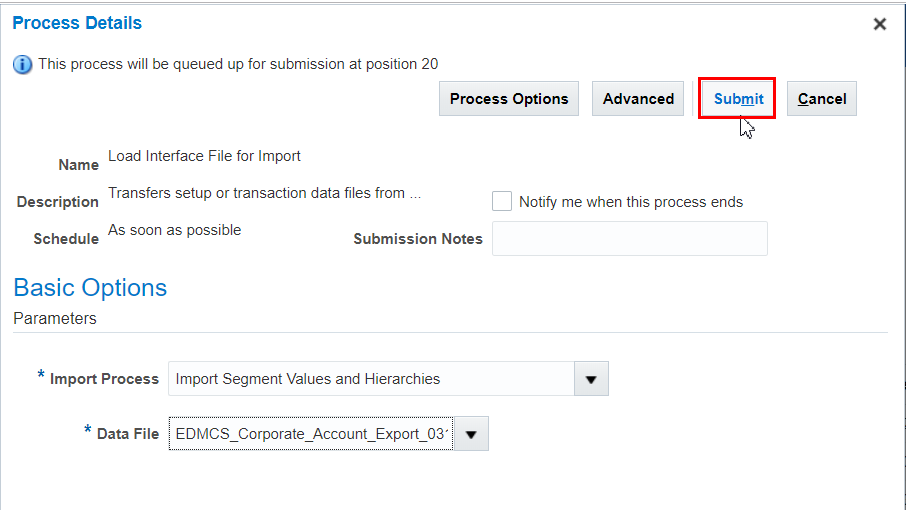Click the Submit button
906x510 pixels.
[738, 99]
